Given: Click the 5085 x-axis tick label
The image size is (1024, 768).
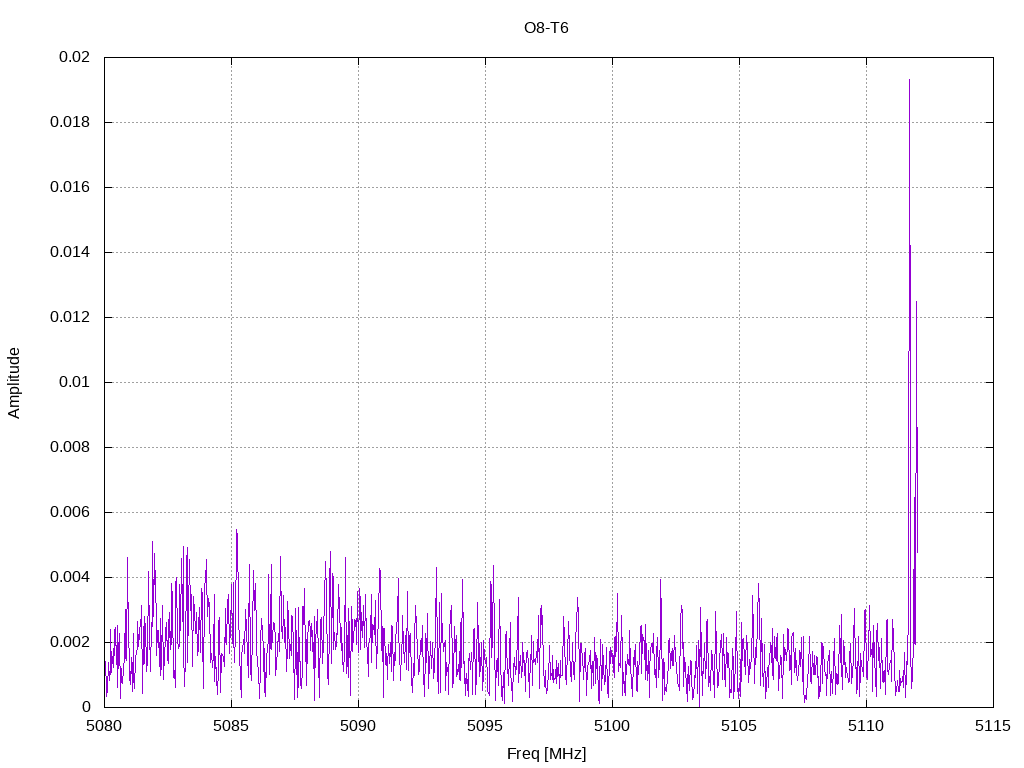Looking at the screenshot, I should click(231, 726).
